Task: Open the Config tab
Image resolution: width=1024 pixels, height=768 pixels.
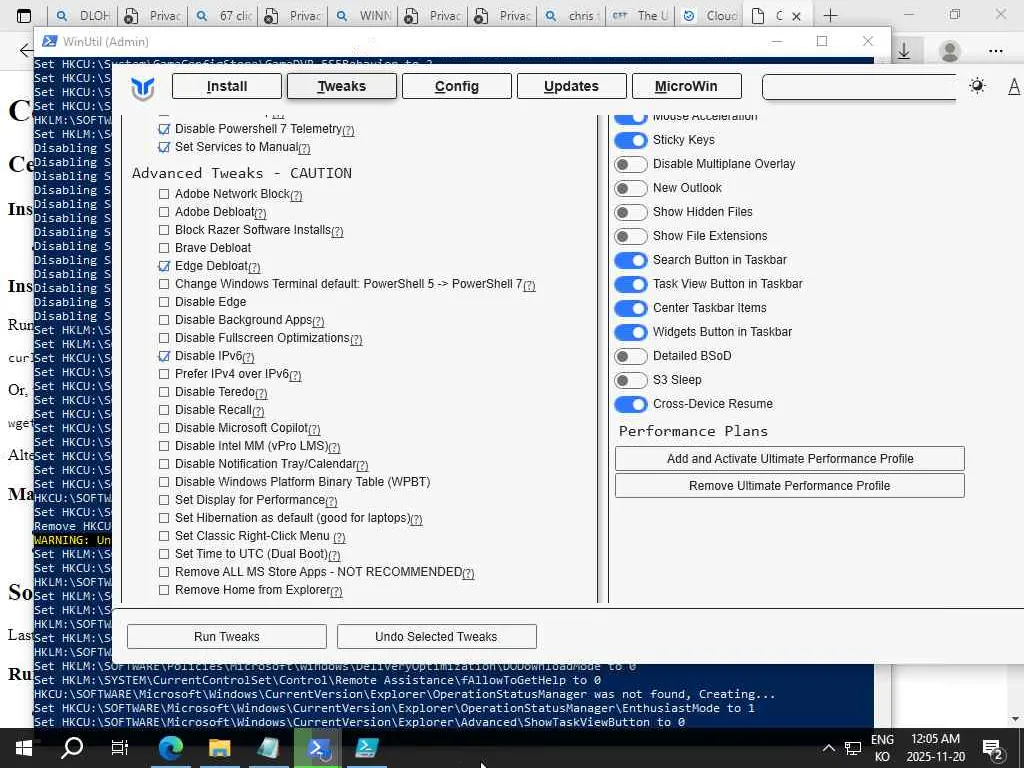Action: [x=456, y=86]
